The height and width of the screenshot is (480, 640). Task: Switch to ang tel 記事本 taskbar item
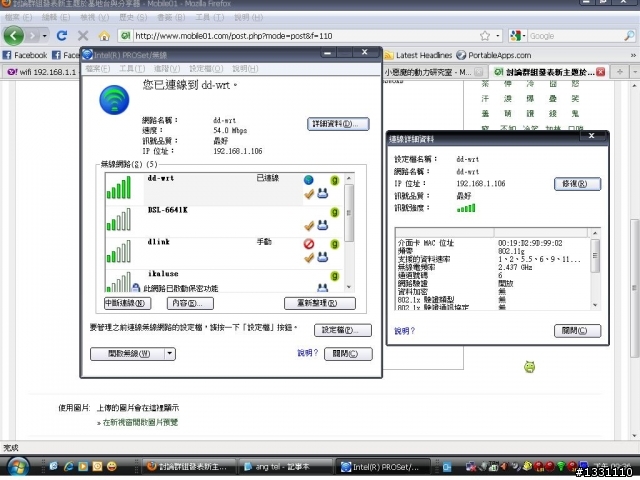pos(286,467)
